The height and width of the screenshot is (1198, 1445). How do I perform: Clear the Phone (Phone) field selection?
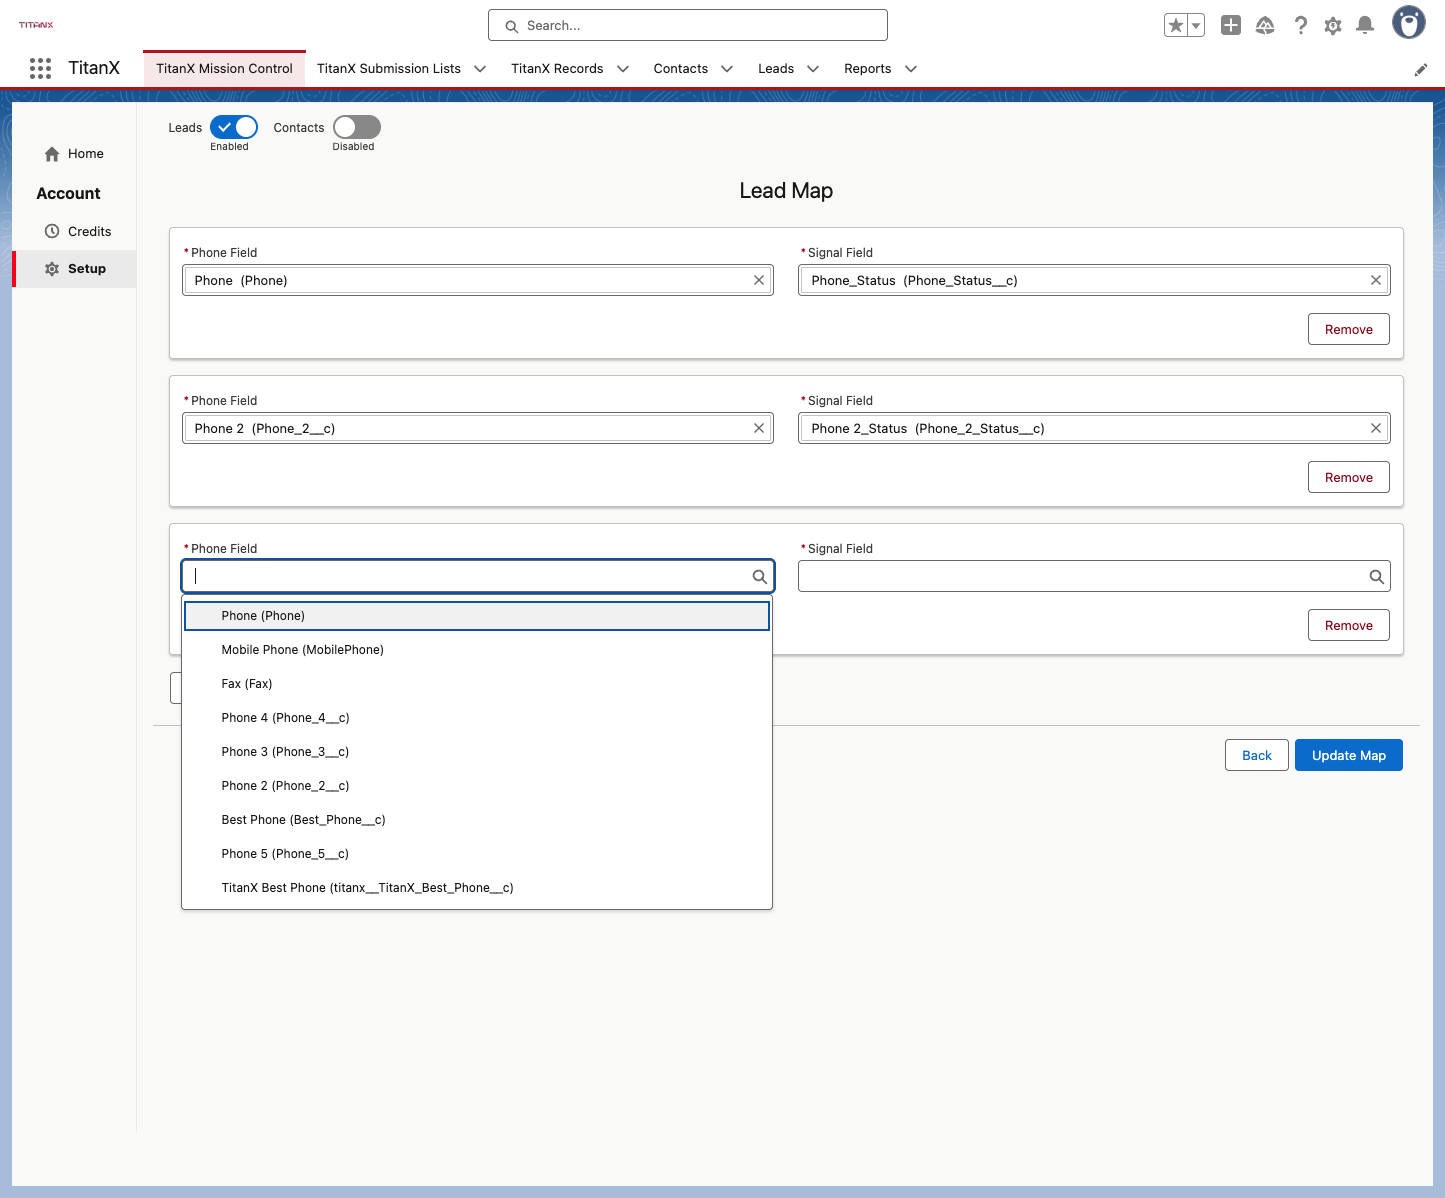click(759, 280)
